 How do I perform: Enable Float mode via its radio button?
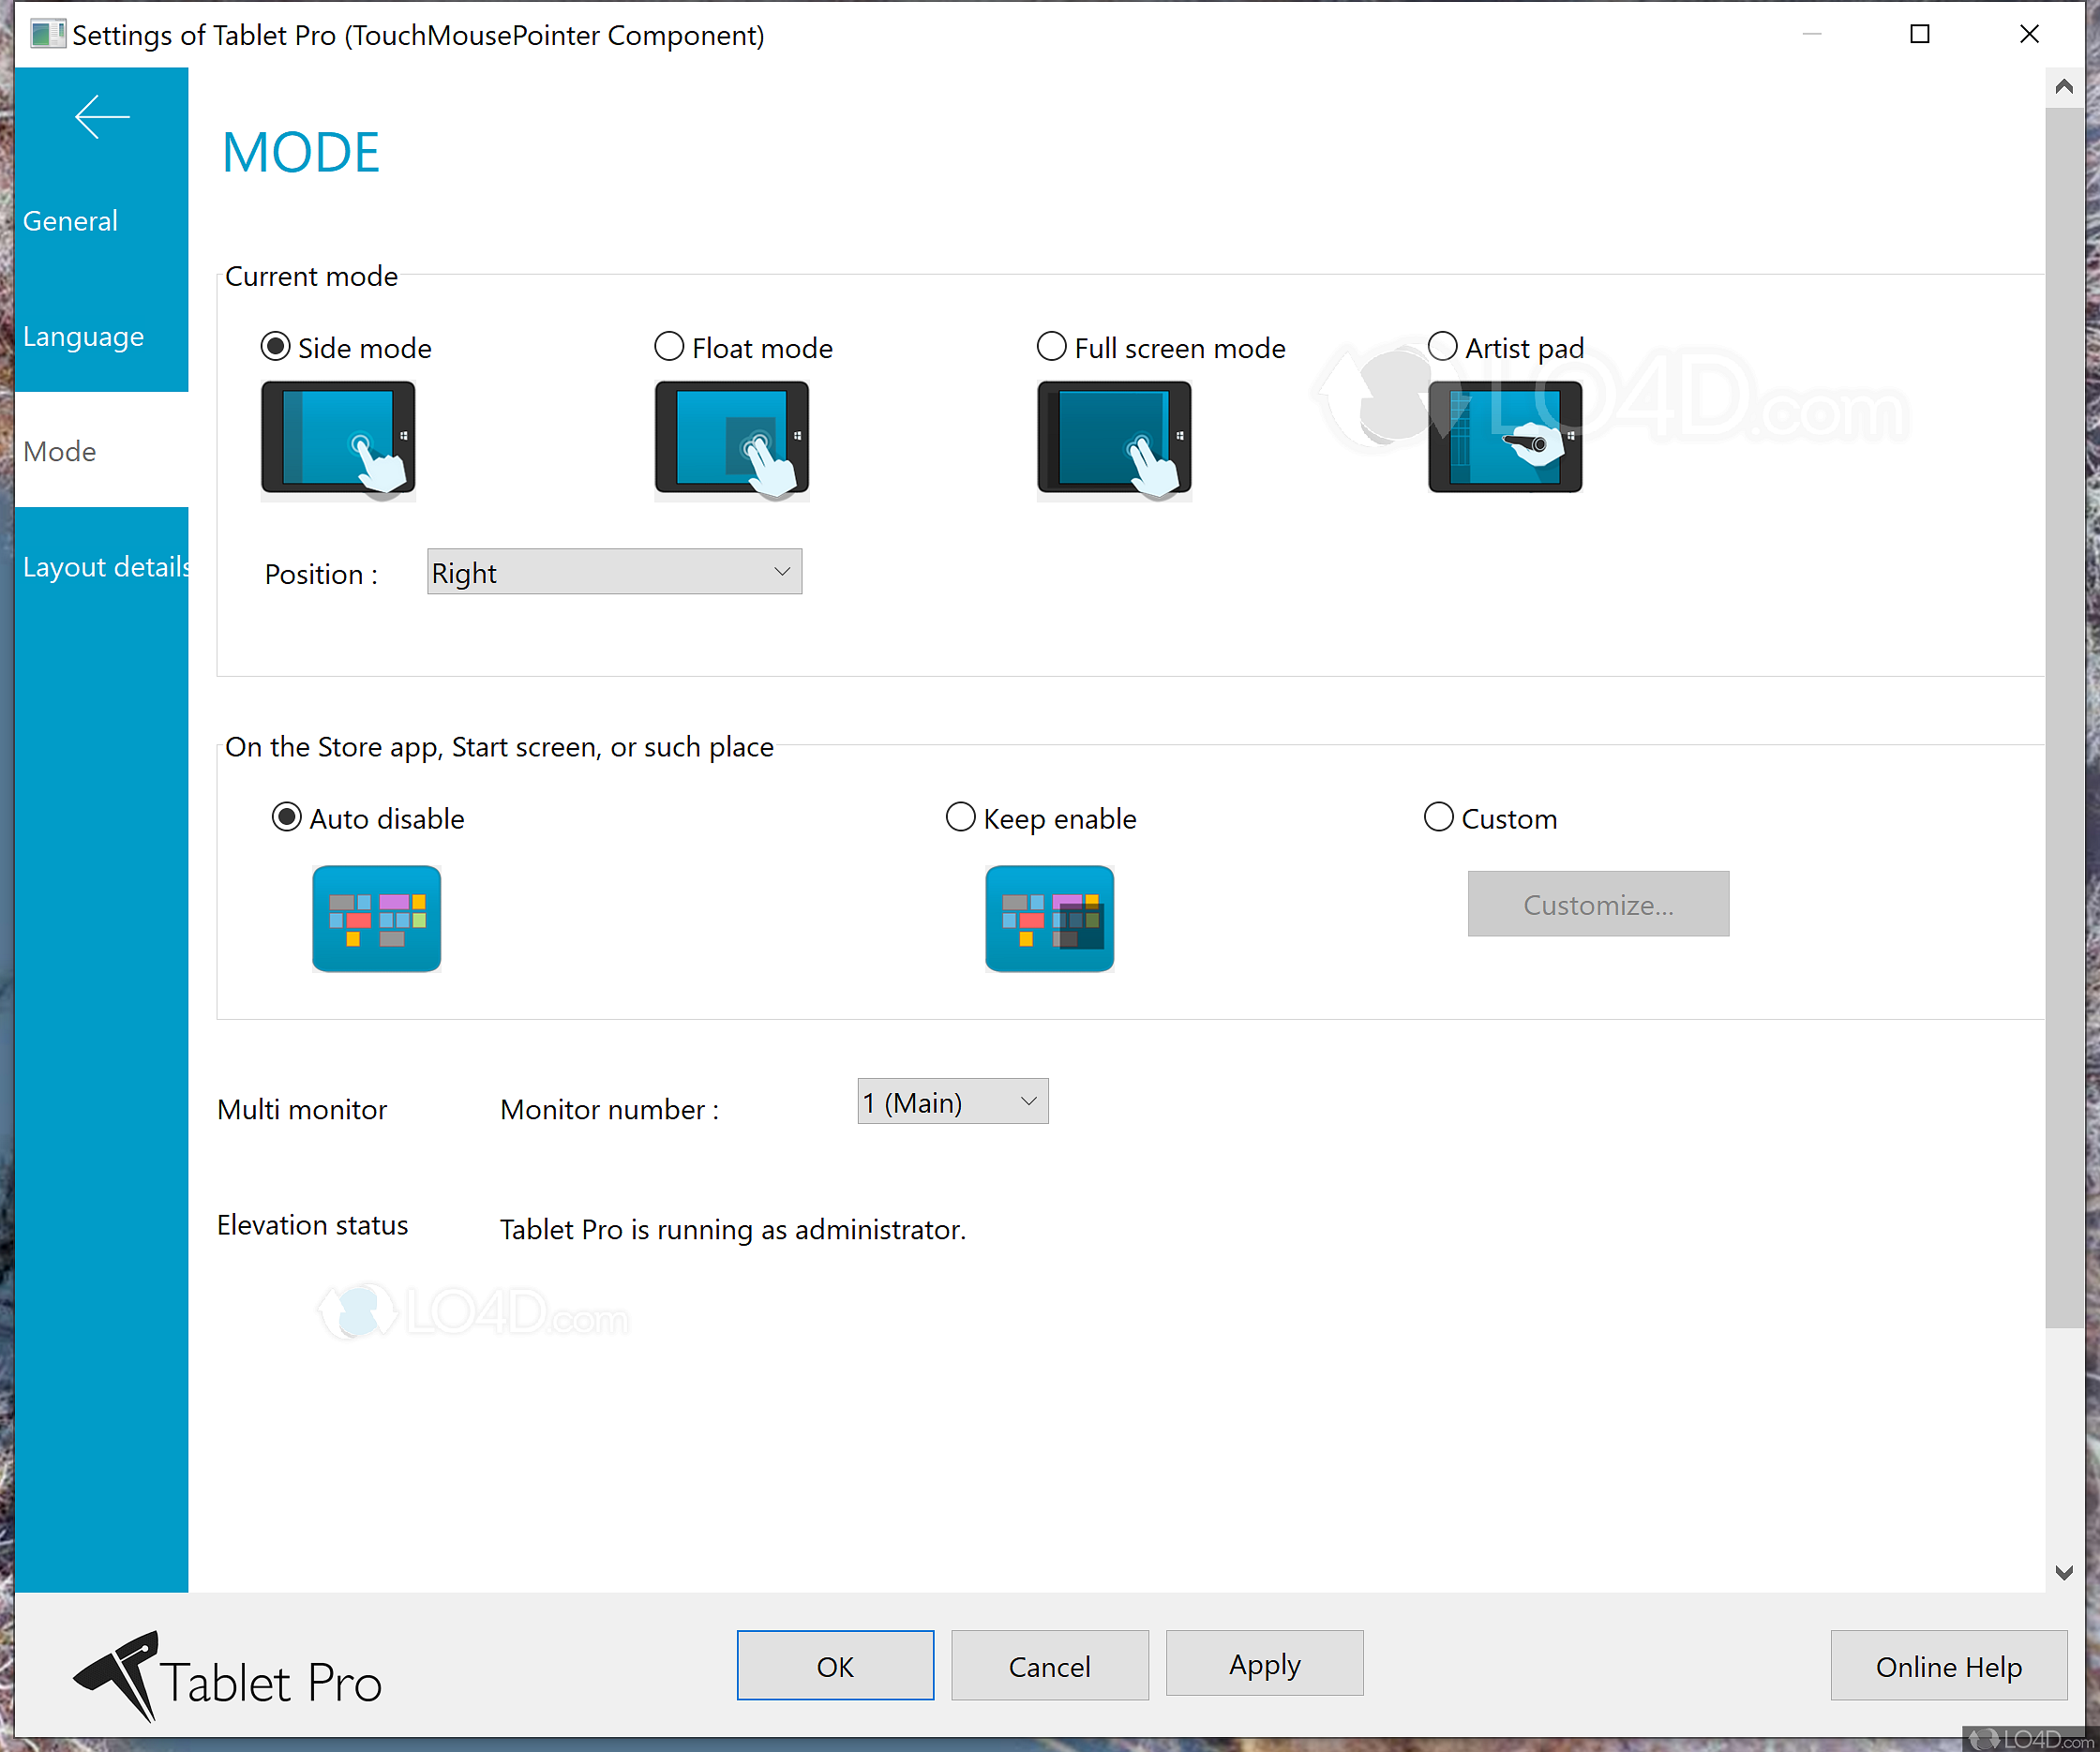[668, 346]
